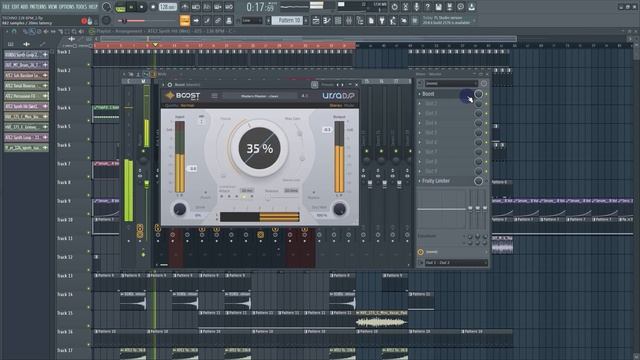640x360 pixels.
Task: Click the plug-shaped plugin picker icon
Action: [x=382, y=20]
